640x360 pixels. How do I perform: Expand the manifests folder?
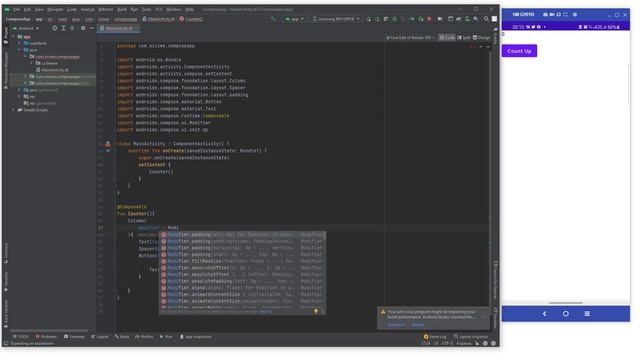tap(20, 43)
